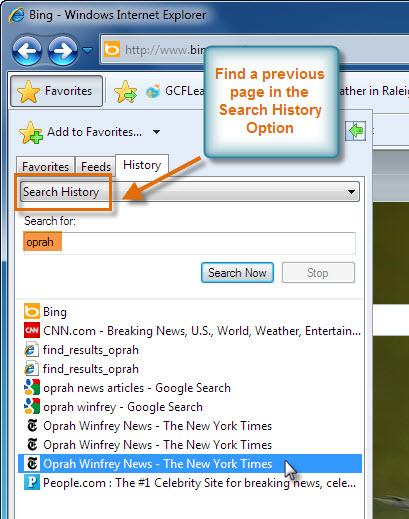Select the History tab
The image size is (409, 519).
[142, 165]
